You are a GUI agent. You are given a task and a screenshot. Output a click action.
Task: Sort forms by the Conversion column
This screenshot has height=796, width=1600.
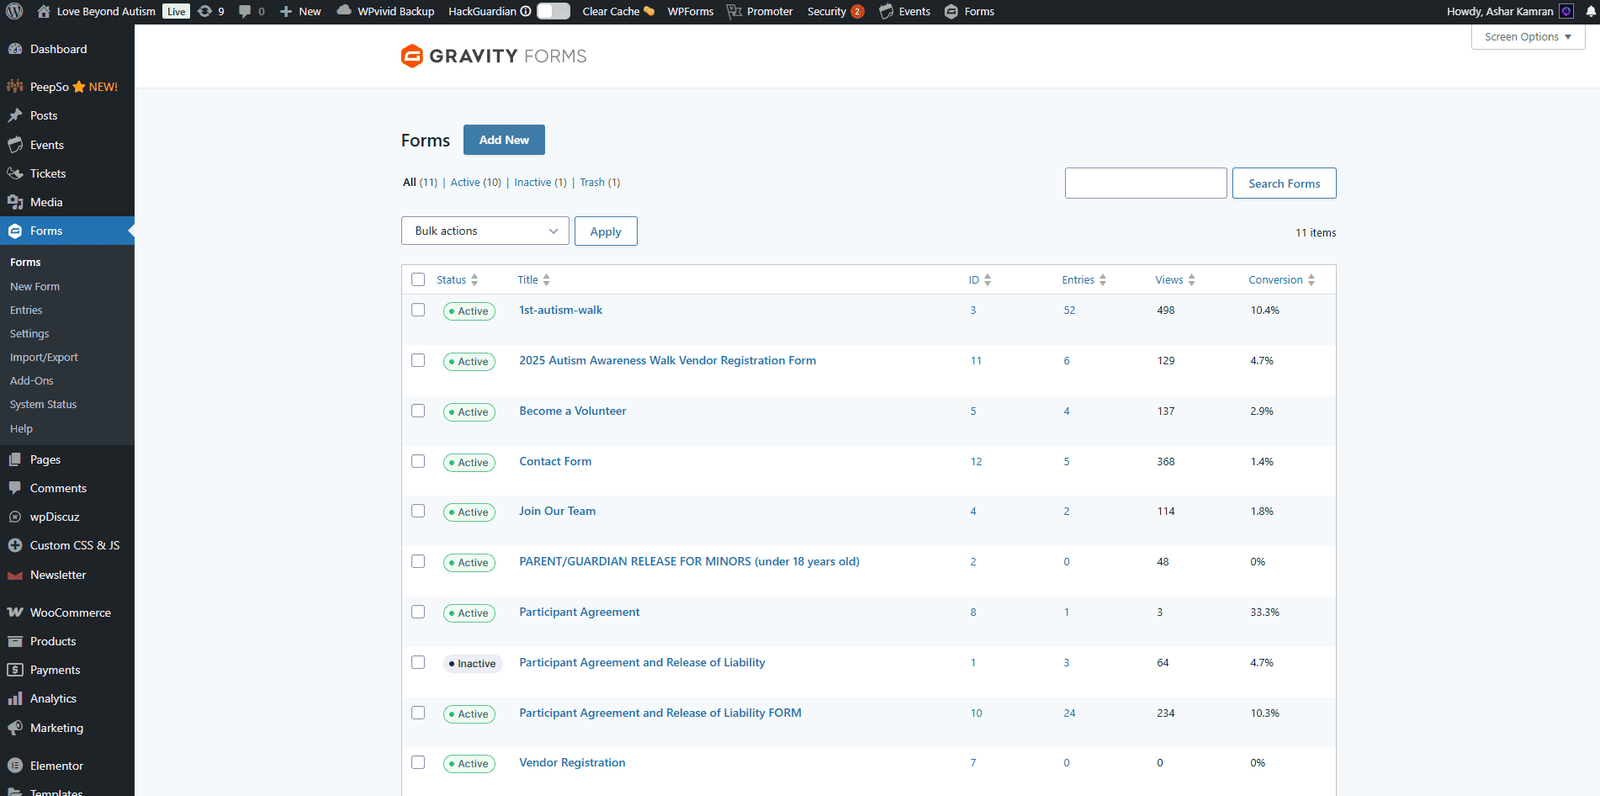click(x=1282, y=280)
